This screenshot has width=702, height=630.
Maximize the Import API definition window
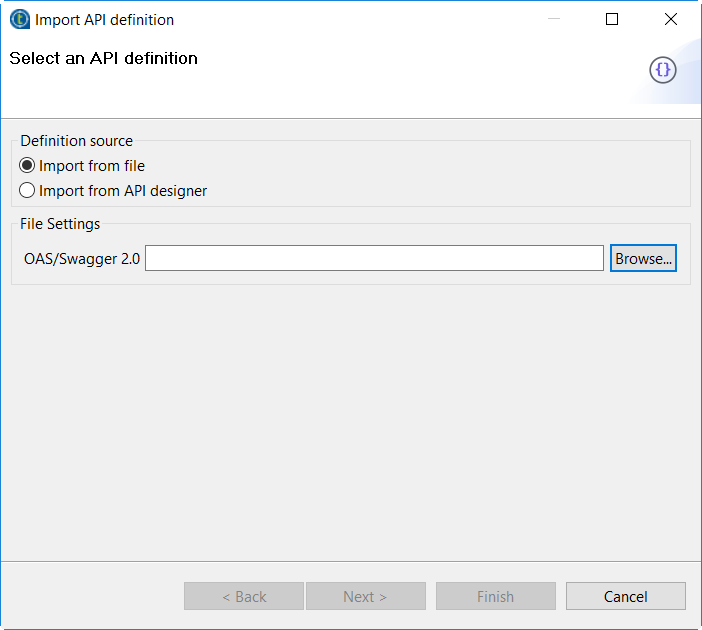[x=612, y=19]
